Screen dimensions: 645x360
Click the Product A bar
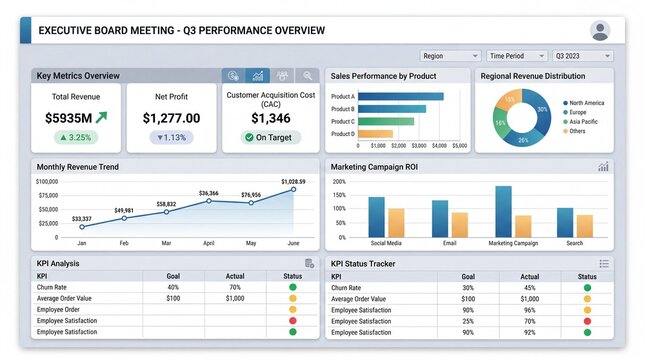click(401, 96)
